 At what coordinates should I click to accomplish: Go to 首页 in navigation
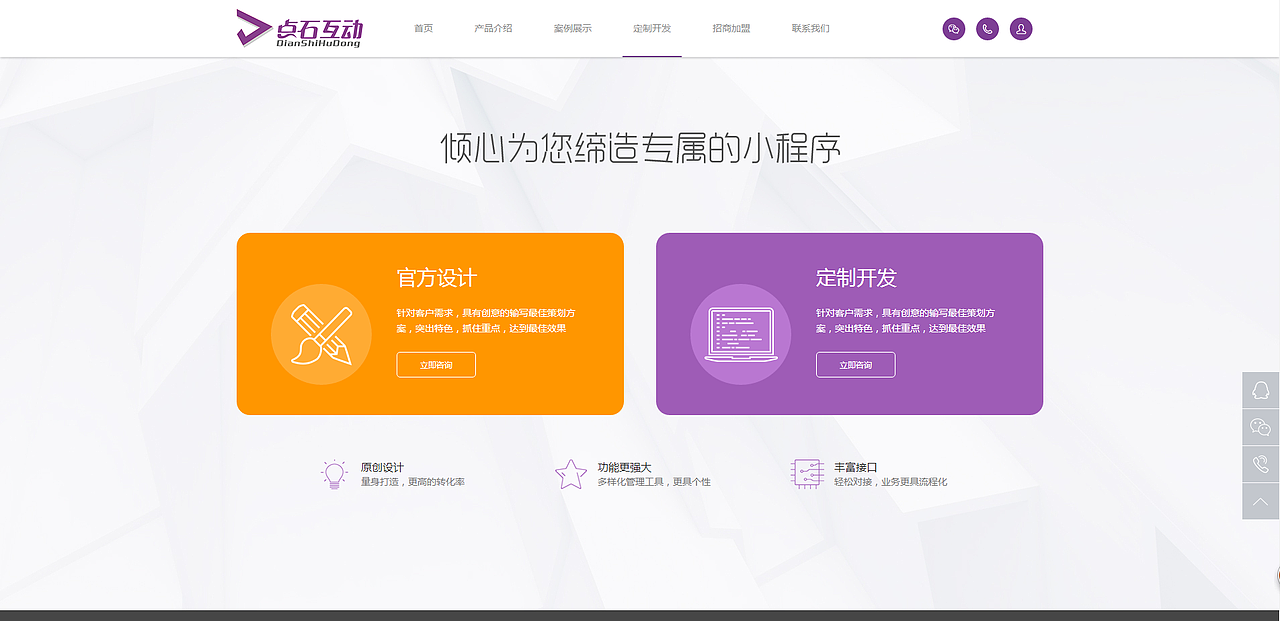pyautogui.click(x=424, y=28)
